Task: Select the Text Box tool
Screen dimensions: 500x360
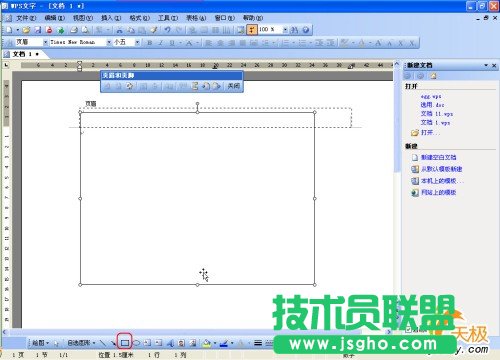Action: click(148, 343)
